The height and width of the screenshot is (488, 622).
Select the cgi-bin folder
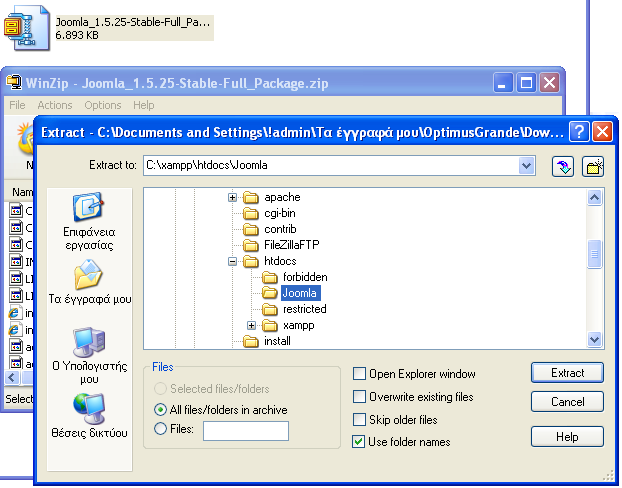[x=270, y=213]
